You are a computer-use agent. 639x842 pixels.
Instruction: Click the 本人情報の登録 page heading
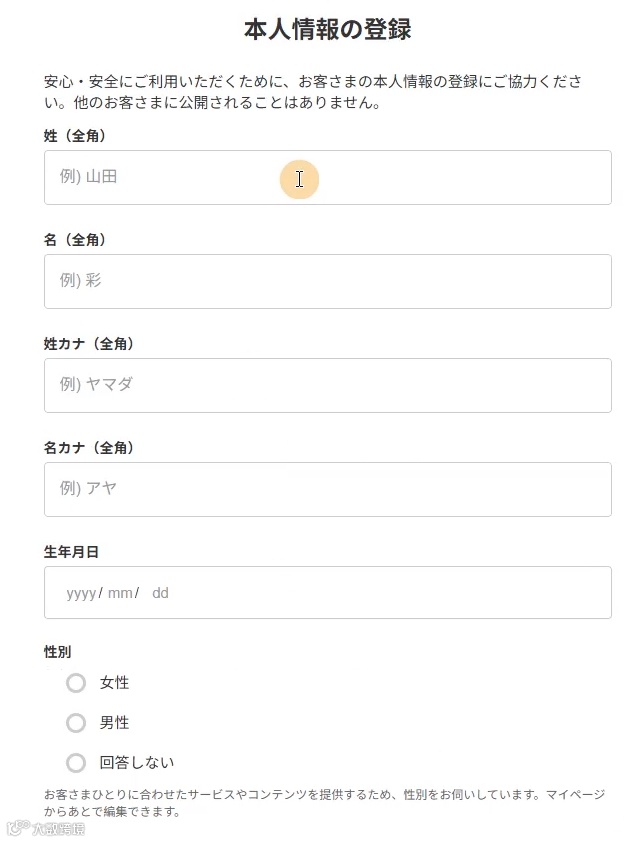327,30
